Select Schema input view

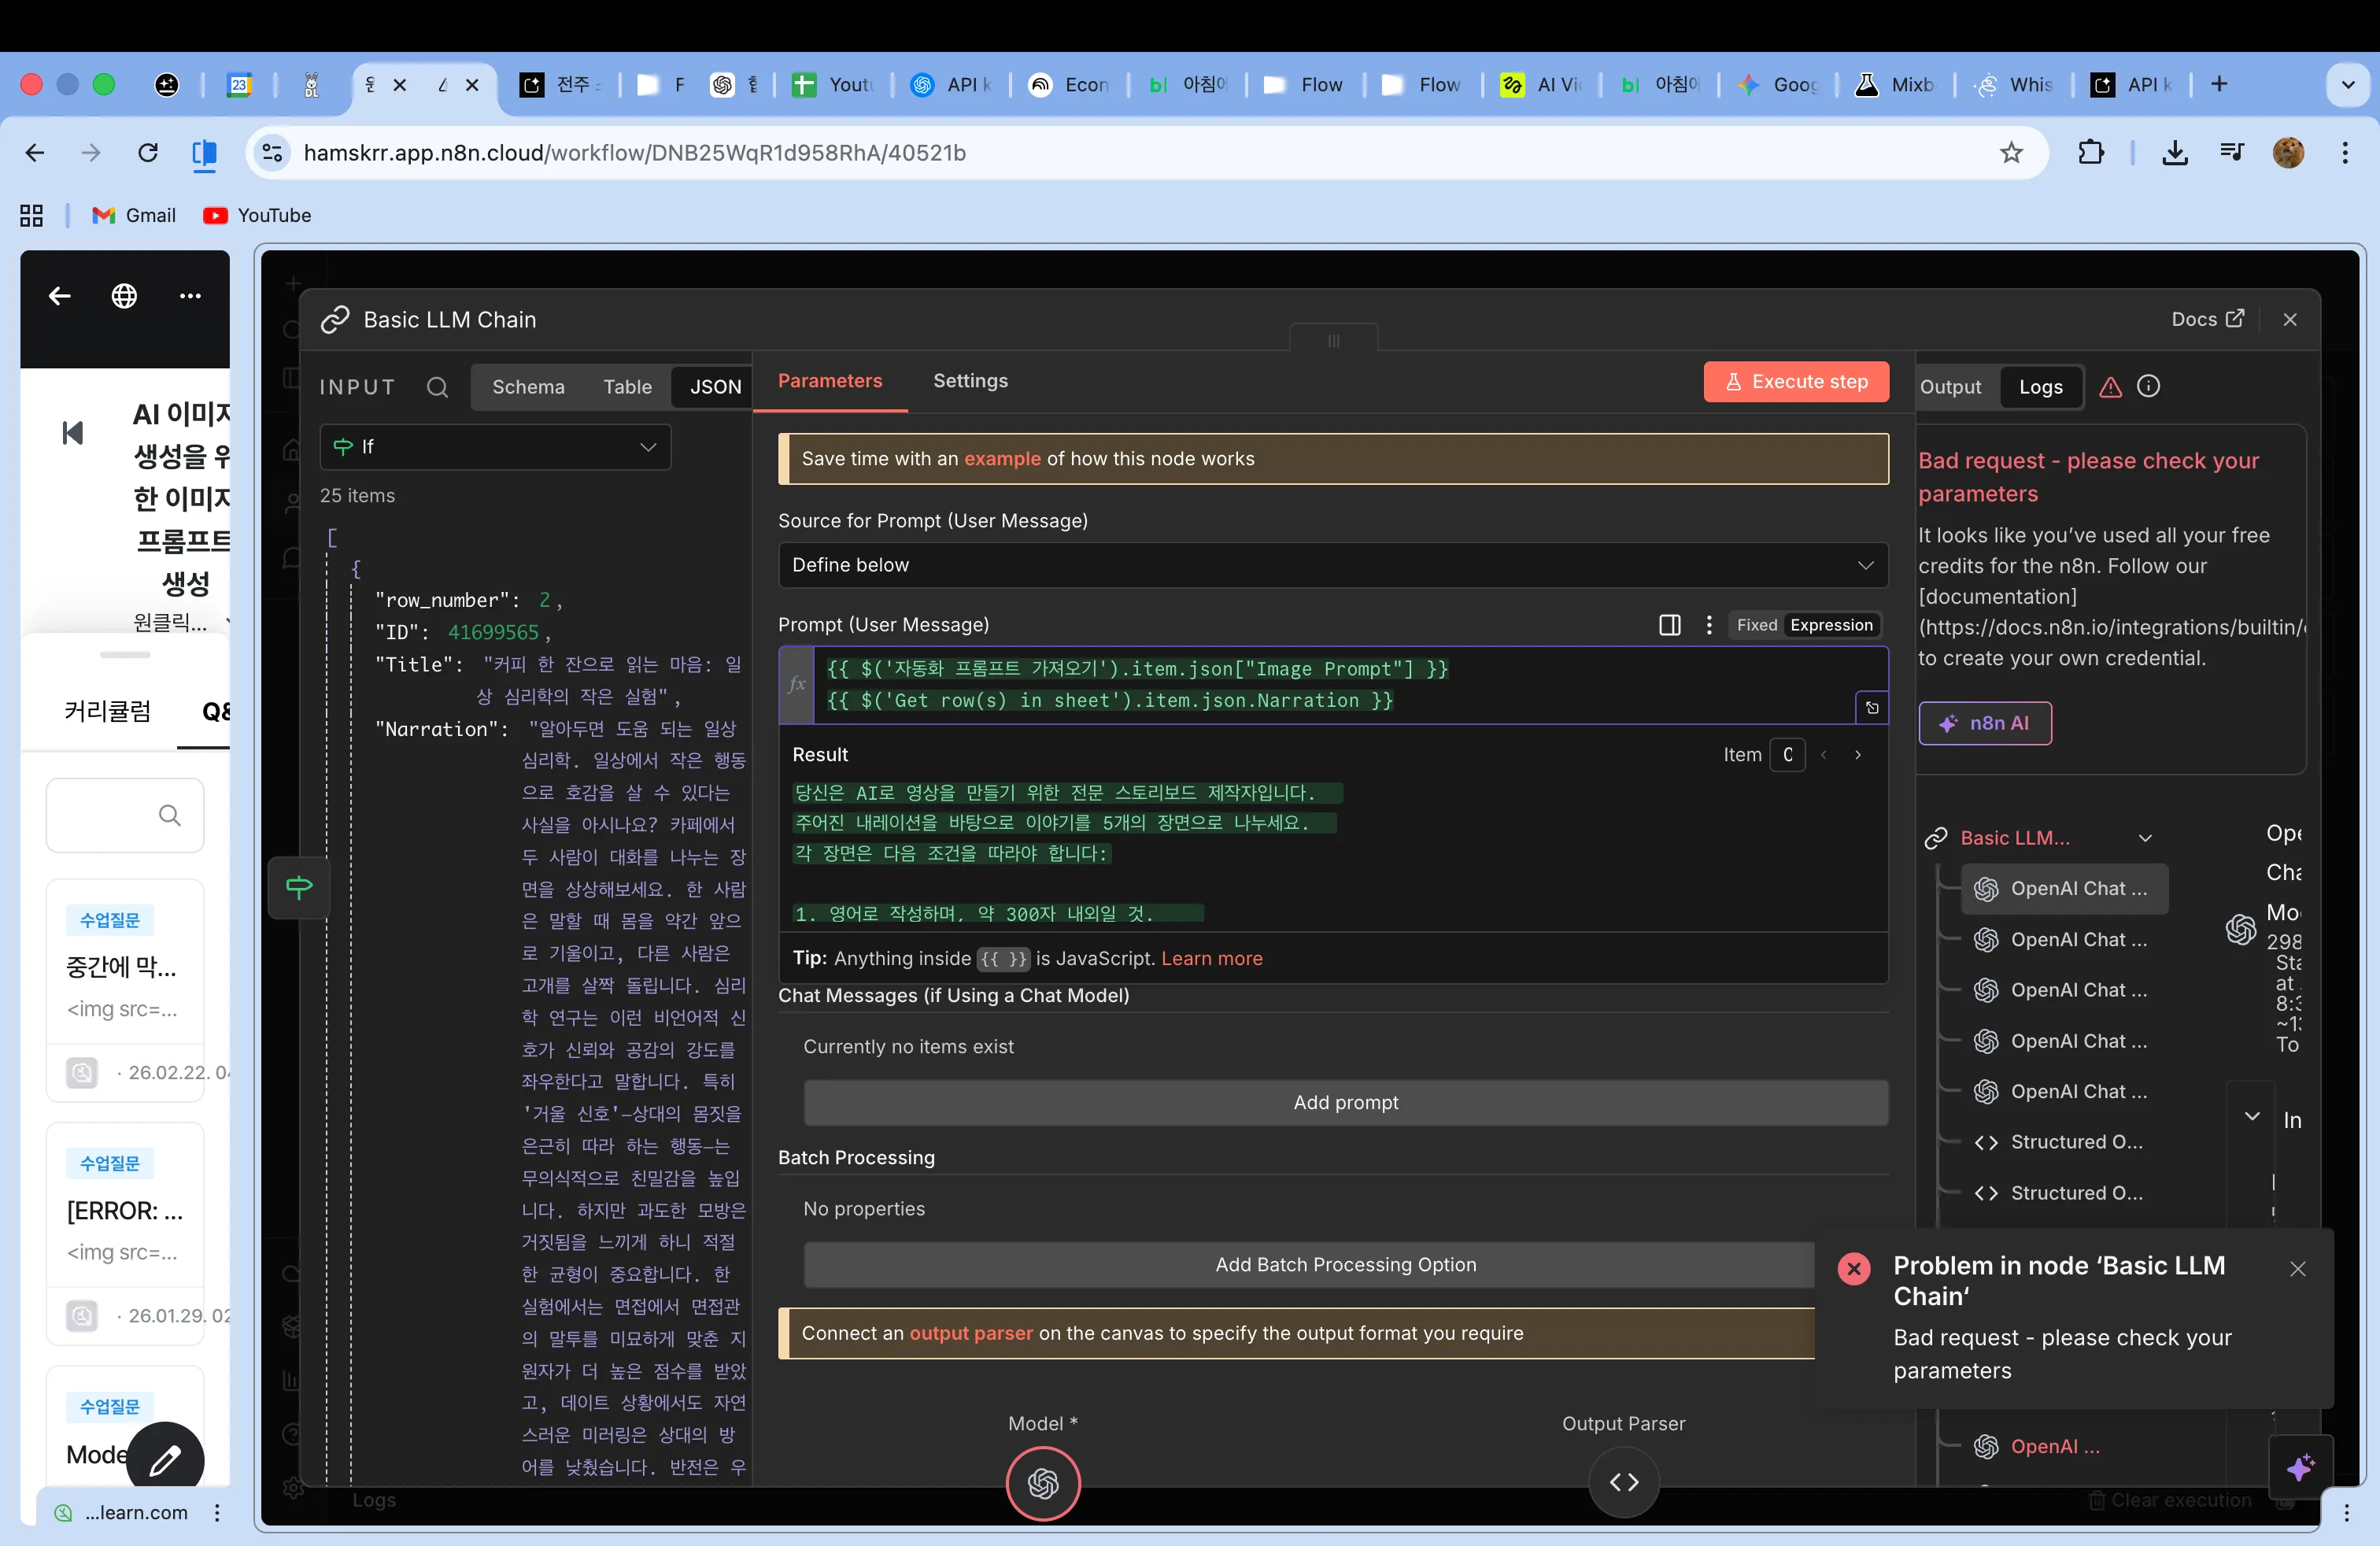click(x=528, y=387)
